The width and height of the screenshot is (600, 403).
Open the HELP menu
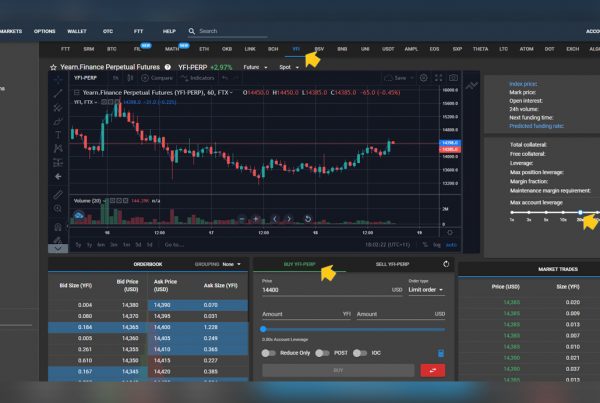169,31
